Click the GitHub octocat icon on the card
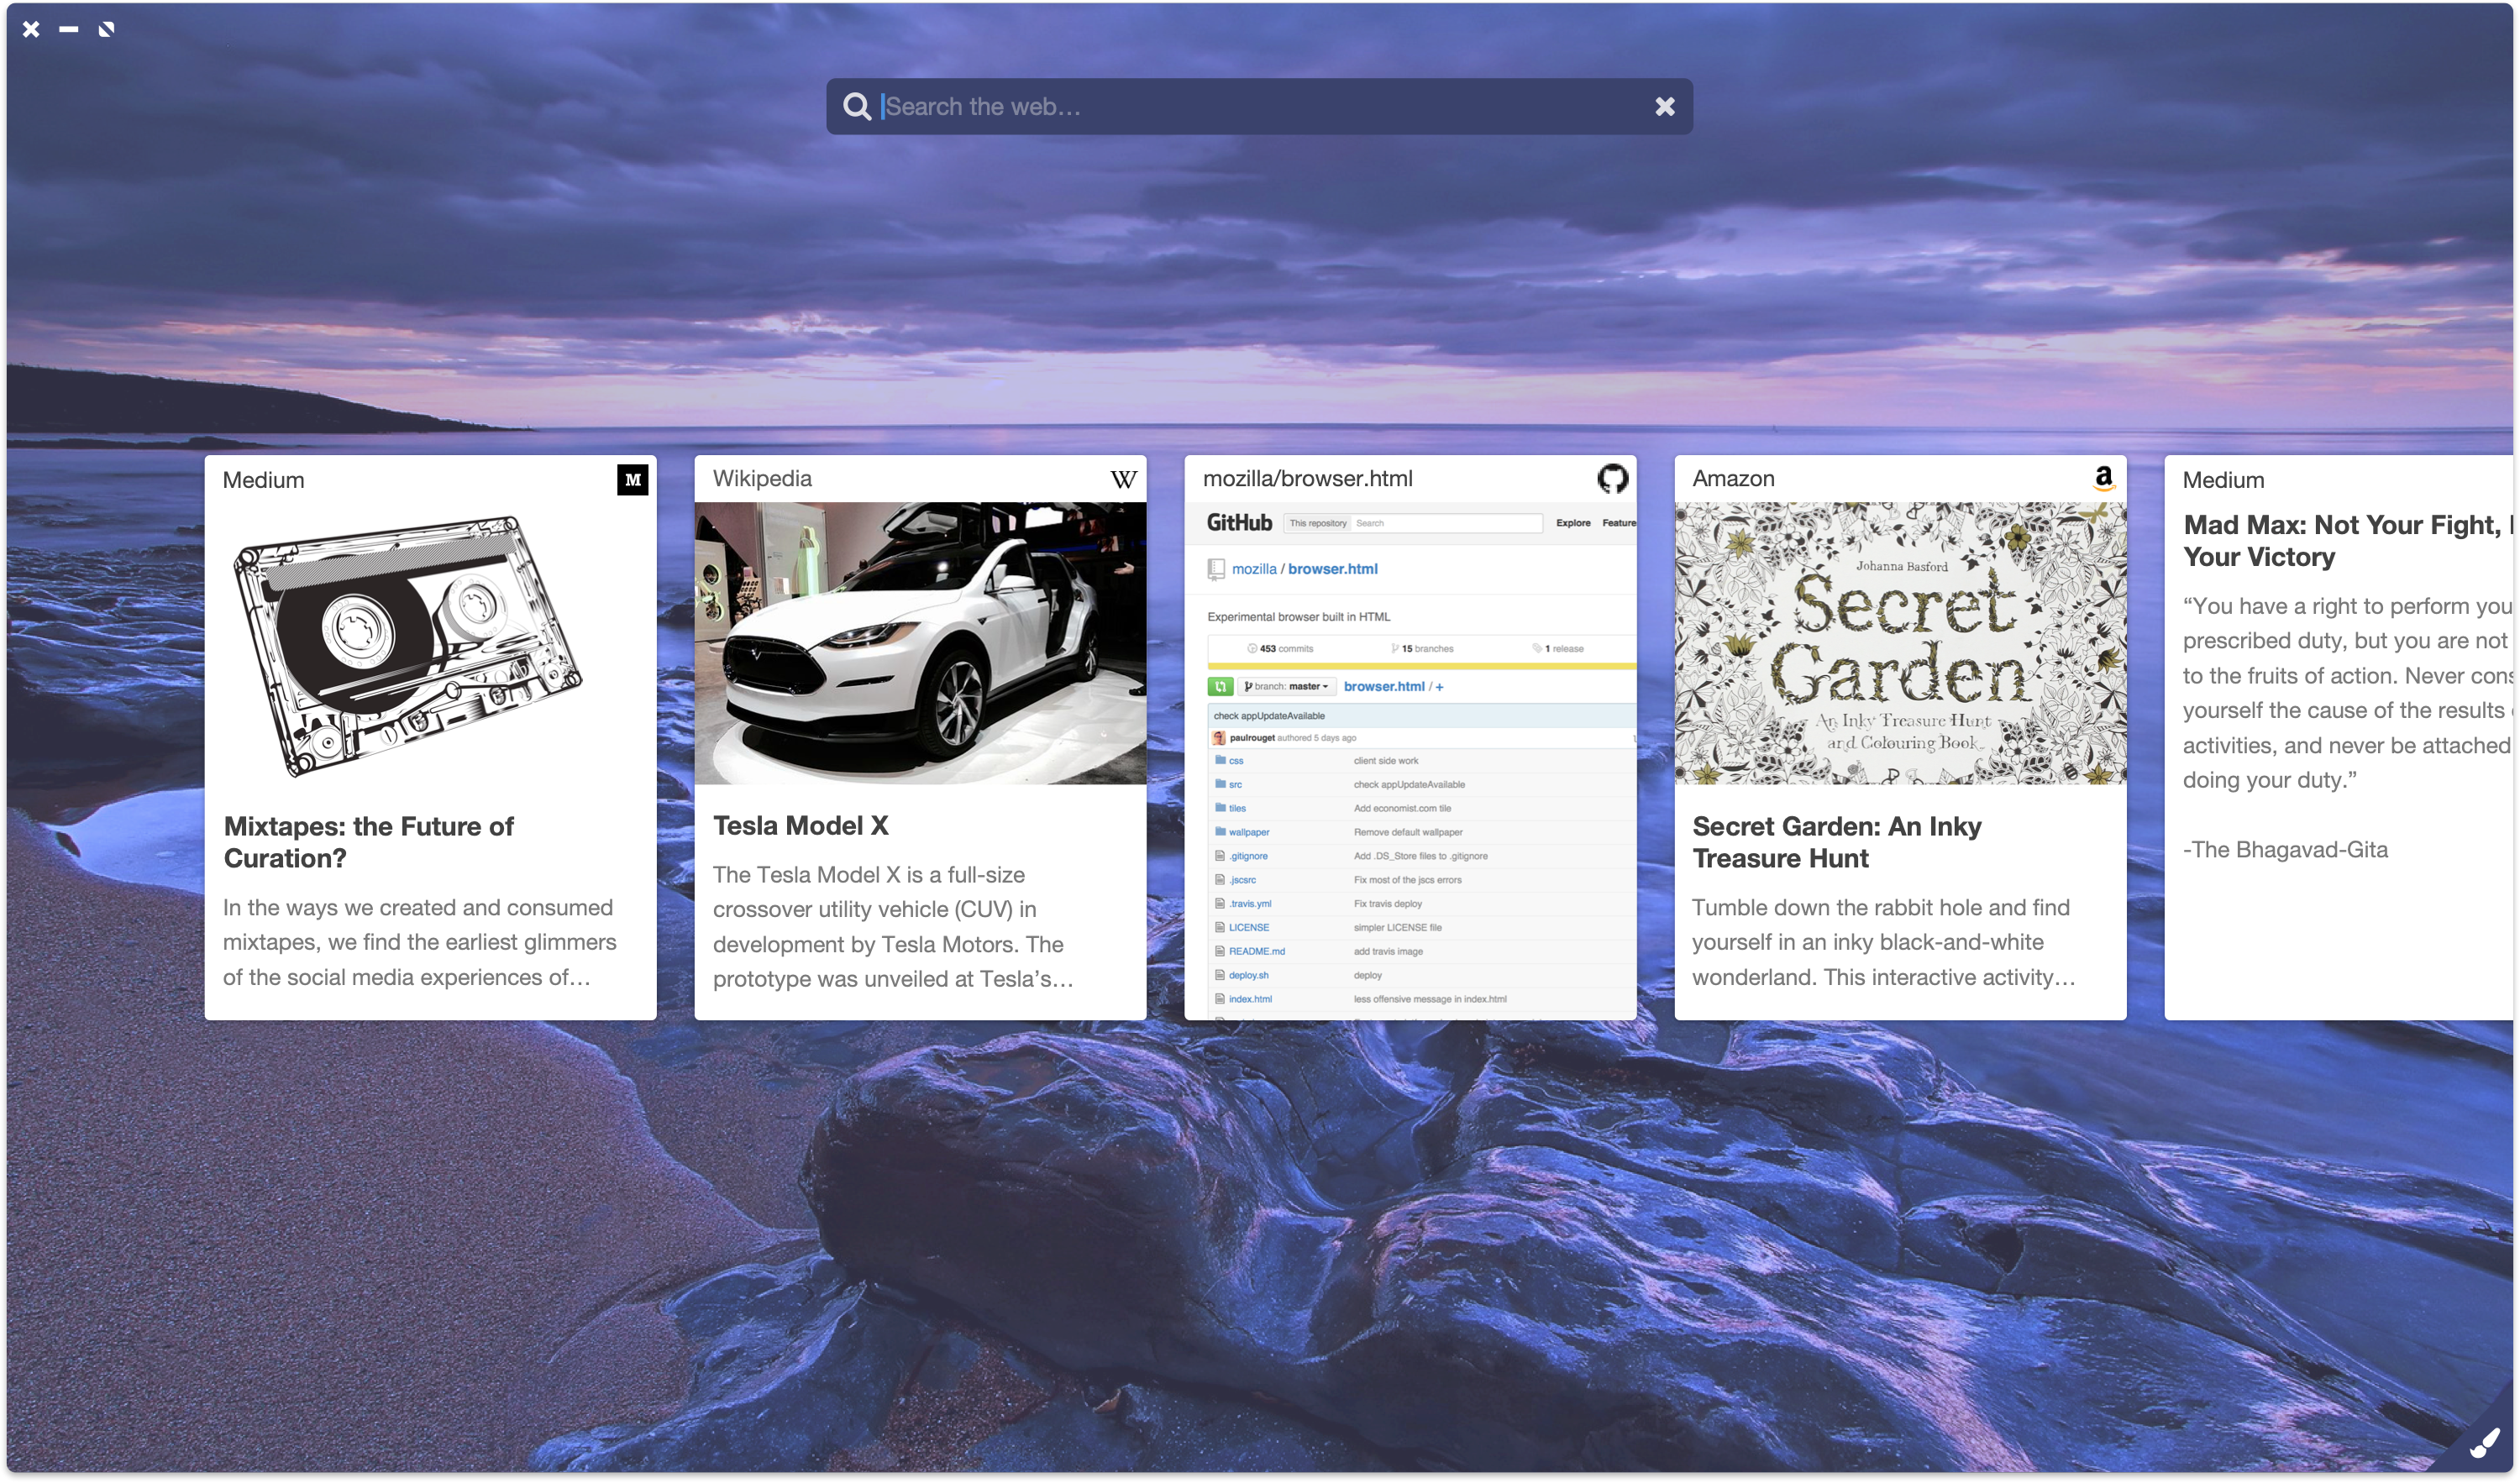This screenshot has width=2520, height=1483. coord(1612,479)
